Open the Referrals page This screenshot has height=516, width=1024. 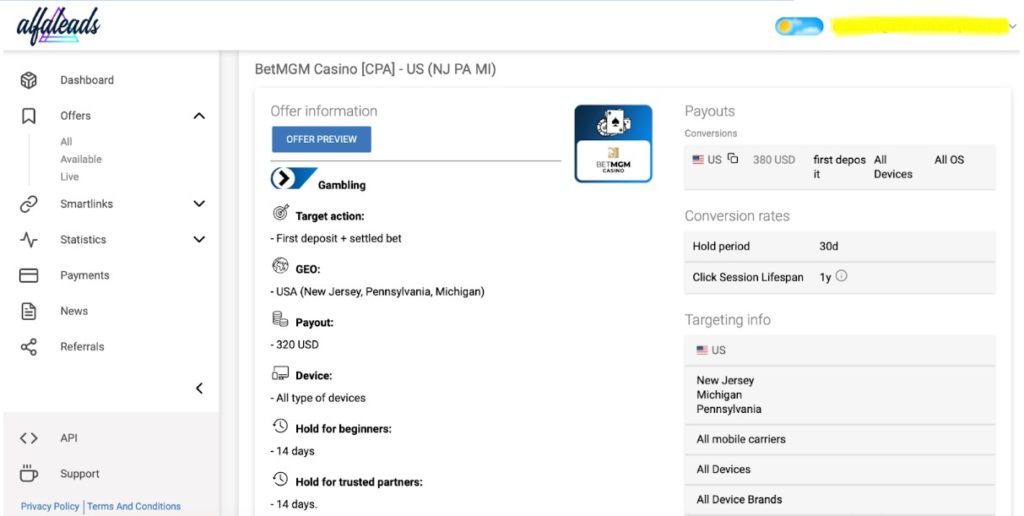pyautogui.click(x=82, y=347)
